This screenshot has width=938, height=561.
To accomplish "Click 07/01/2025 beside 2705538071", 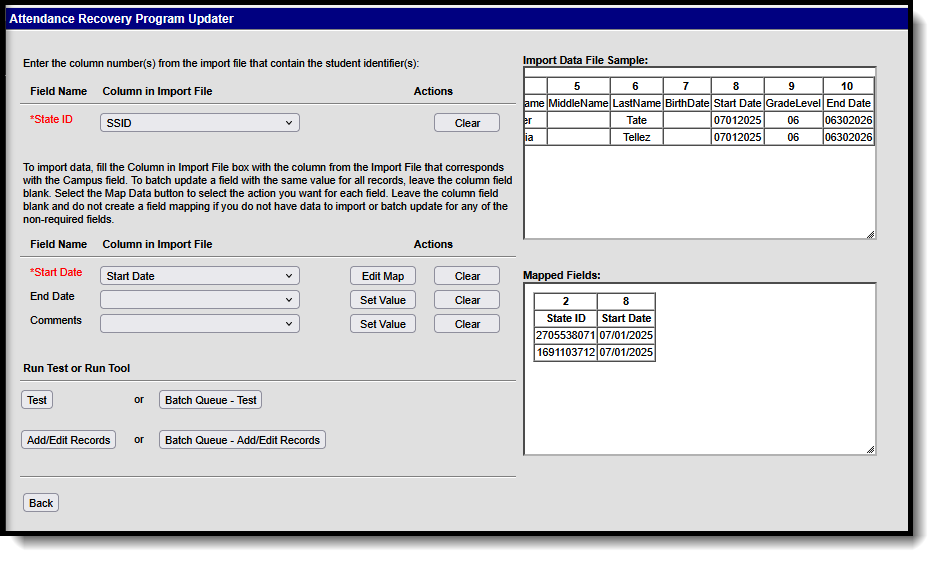I will pyautogui.click(x=626, y=335).
